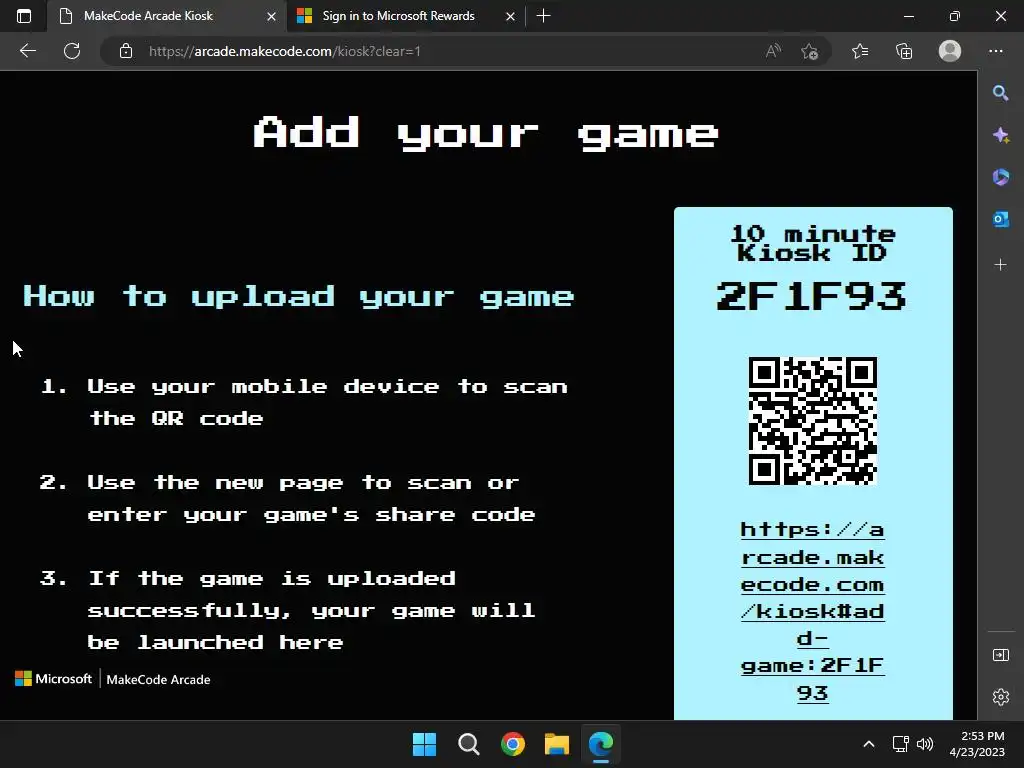Screen dimensions: 1024x768
Task: Open the network status tray icon
Action: [901, 744]
